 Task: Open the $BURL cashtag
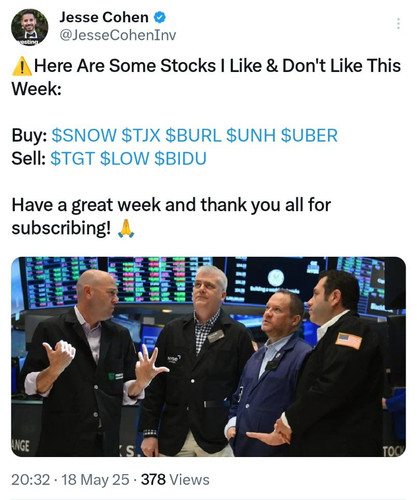point(193,136)
